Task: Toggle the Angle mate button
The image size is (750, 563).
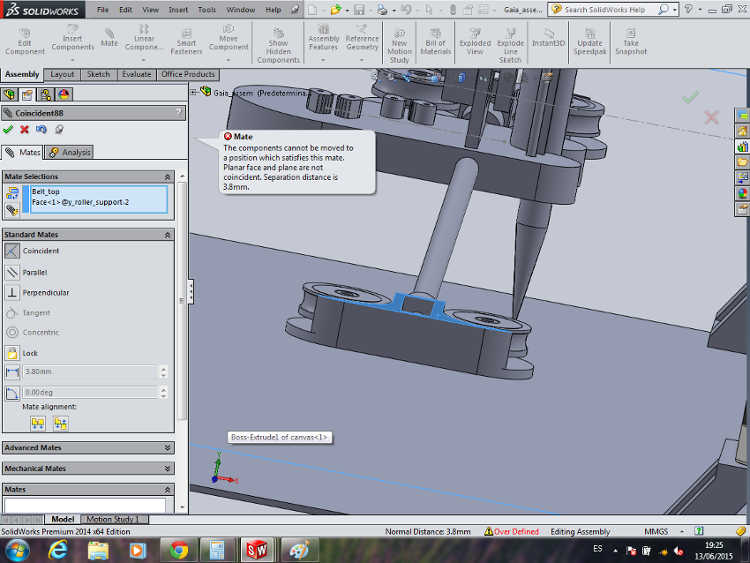Action: coord(13,393)
